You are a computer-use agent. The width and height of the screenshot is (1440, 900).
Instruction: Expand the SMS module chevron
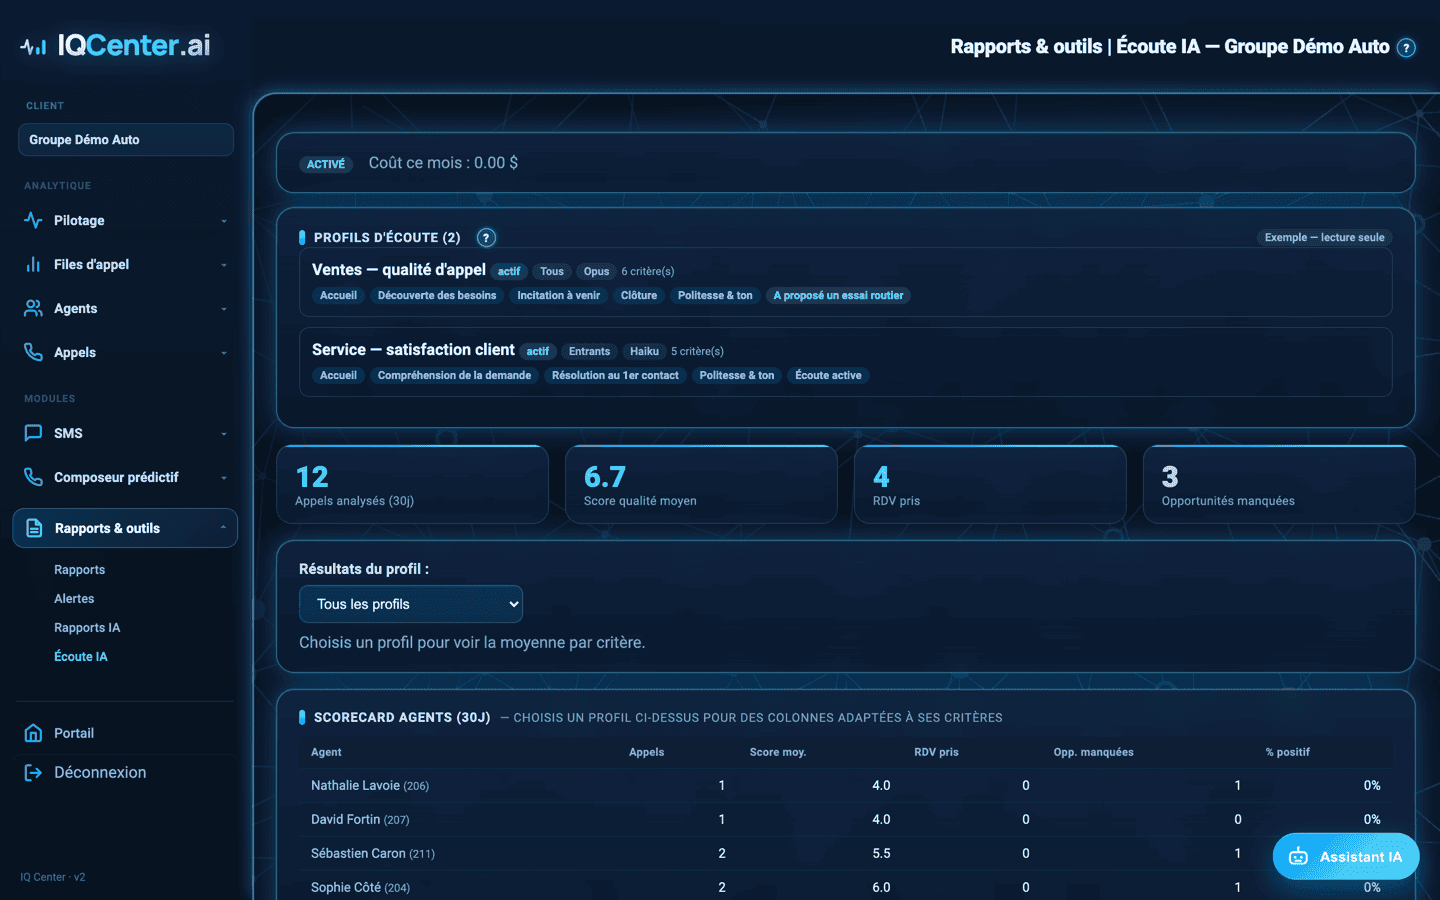pos(224,434)
